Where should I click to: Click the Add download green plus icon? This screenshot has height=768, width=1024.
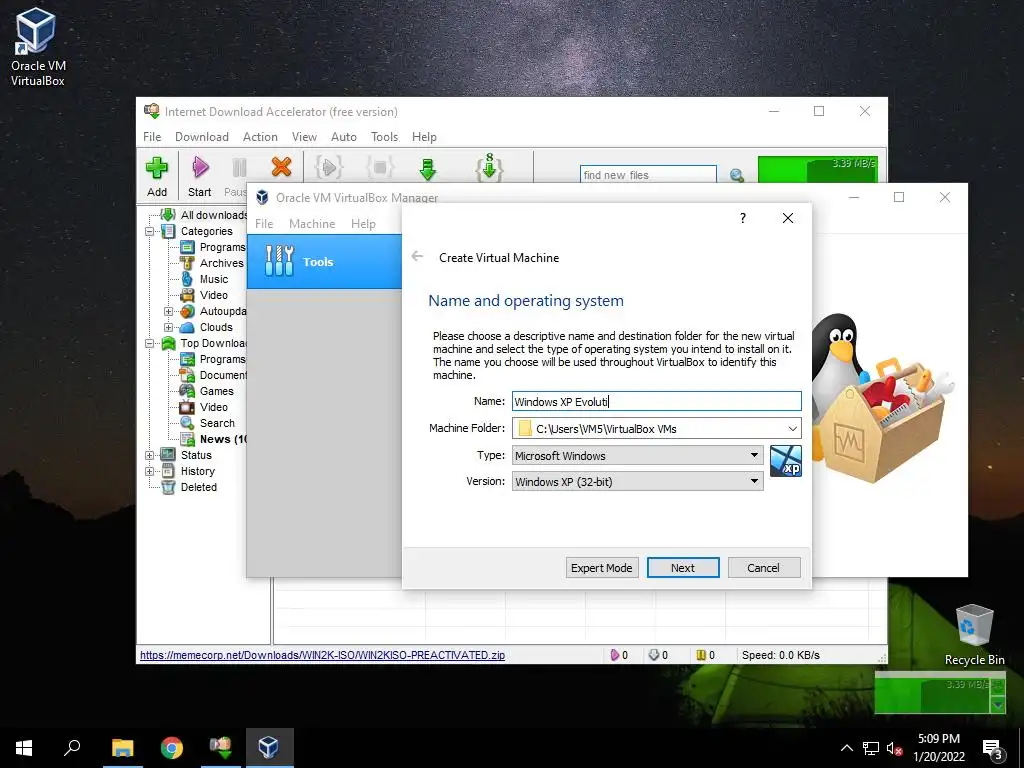(x=157, y=168)
